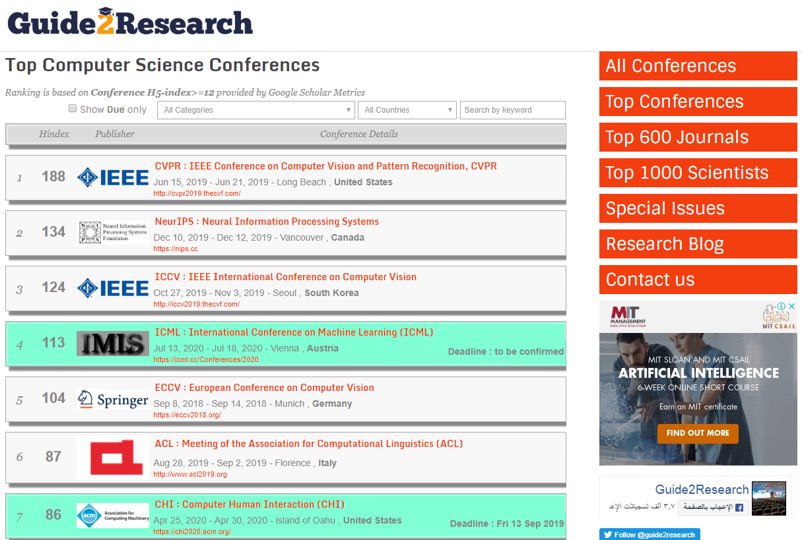Click the Publisher column header
The width and height of the screenshot is (802, 540).
(x=115, y=134)
